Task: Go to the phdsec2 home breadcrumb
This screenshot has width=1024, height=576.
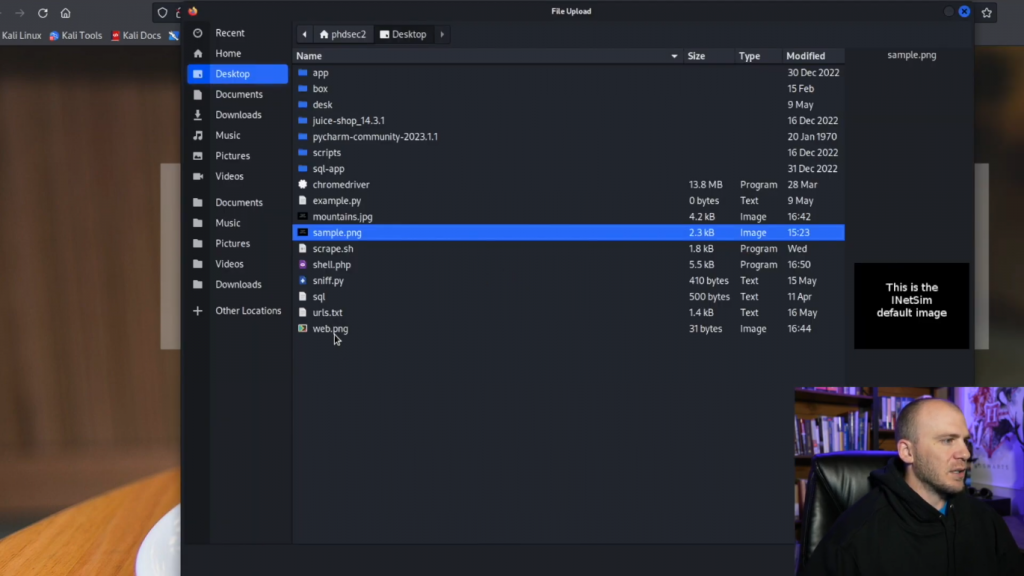Action: coord(343,34)
